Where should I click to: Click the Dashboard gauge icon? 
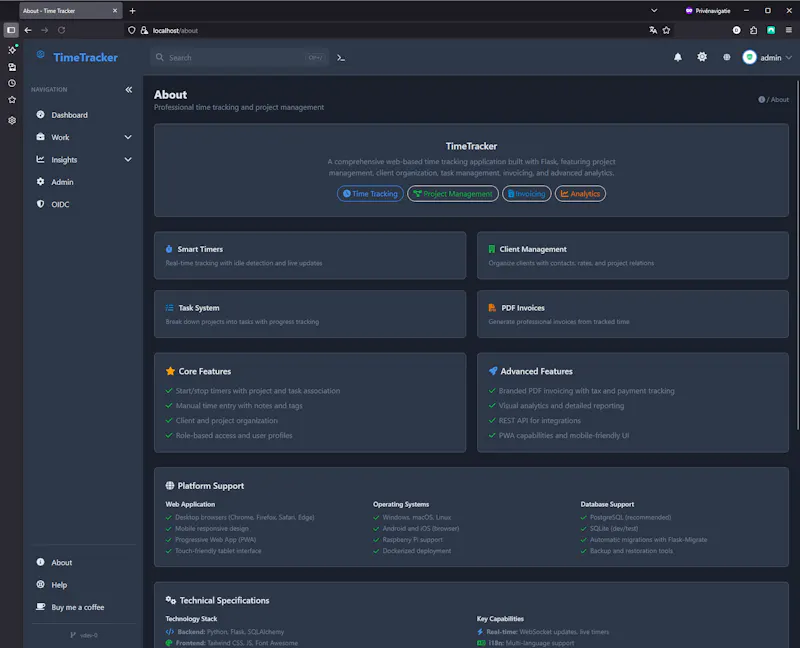coord(40,114)
